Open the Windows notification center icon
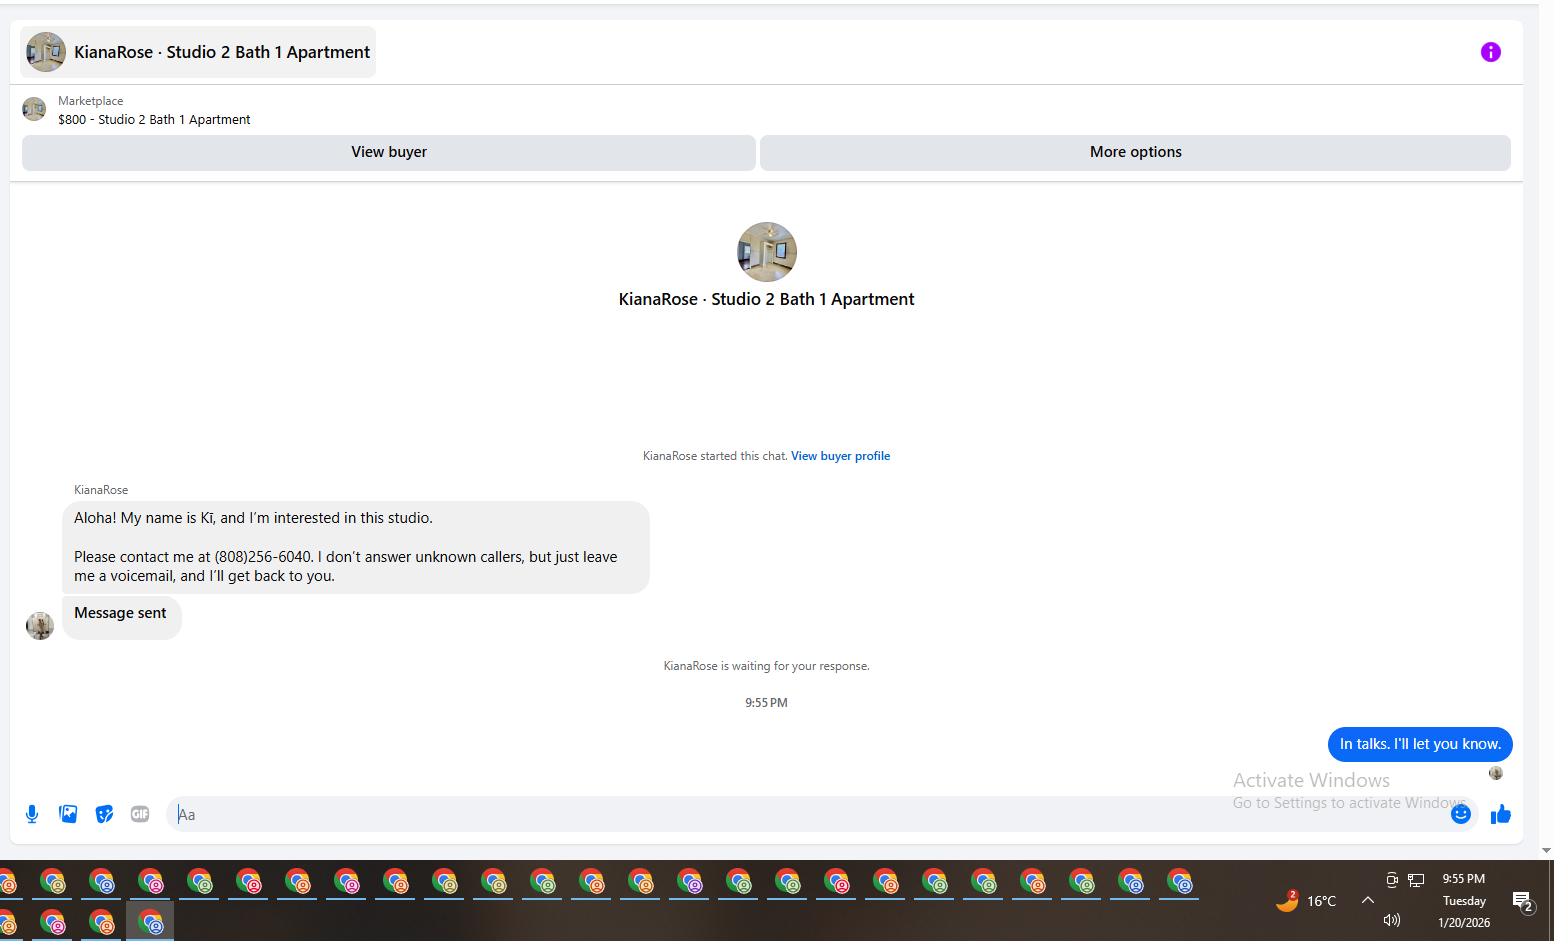Viewport: 1554px width, 941px height. pos(1523,902)
